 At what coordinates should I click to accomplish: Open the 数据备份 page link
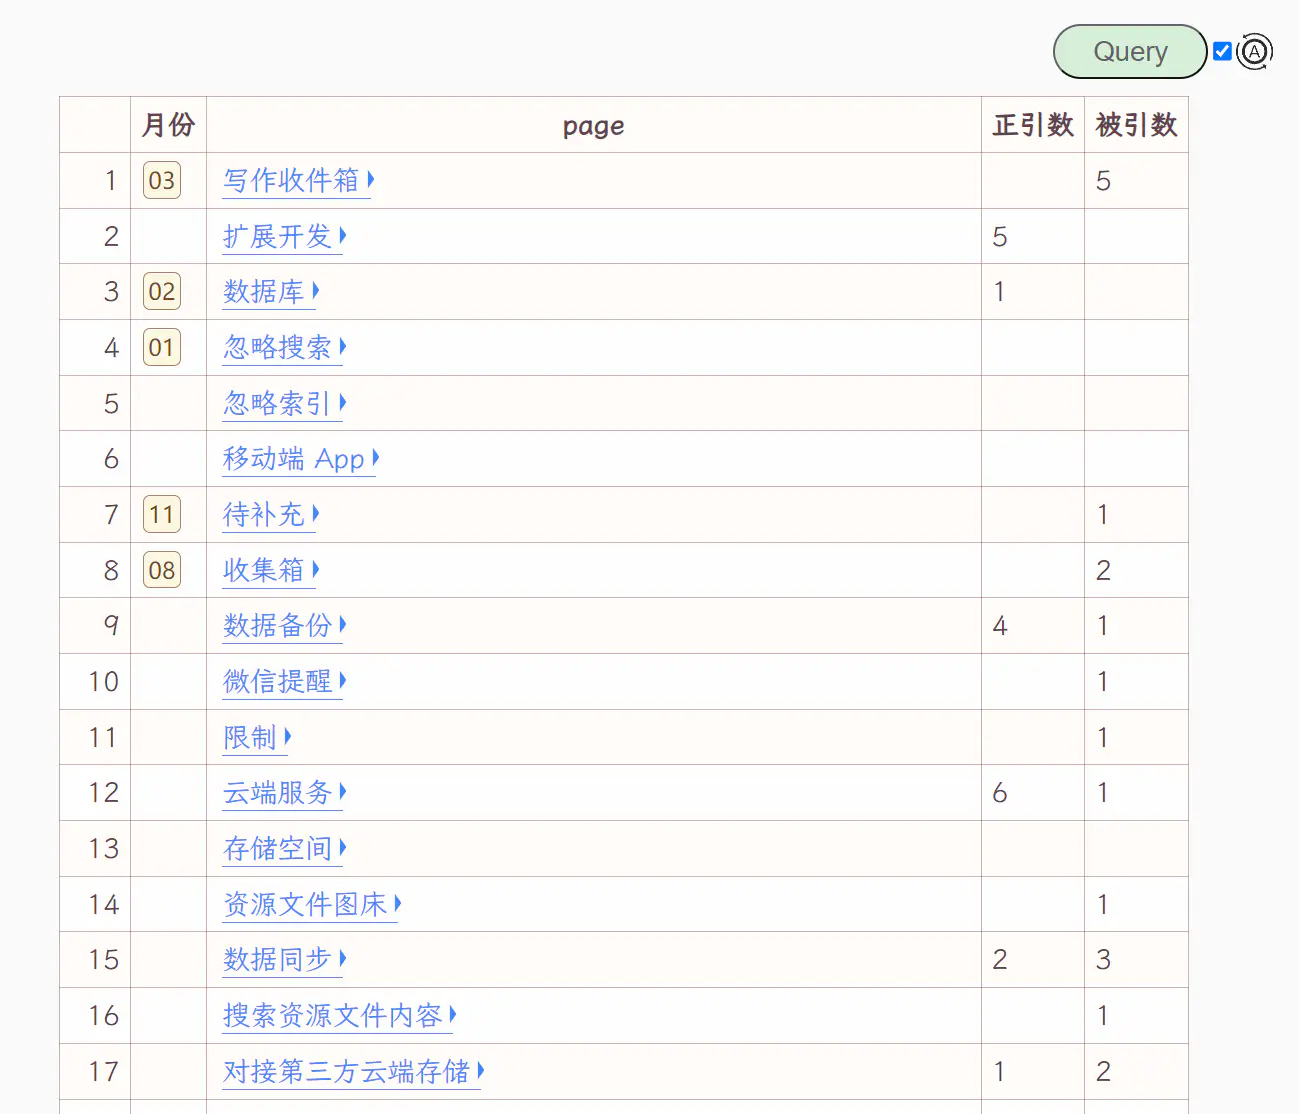pos(277,625)
